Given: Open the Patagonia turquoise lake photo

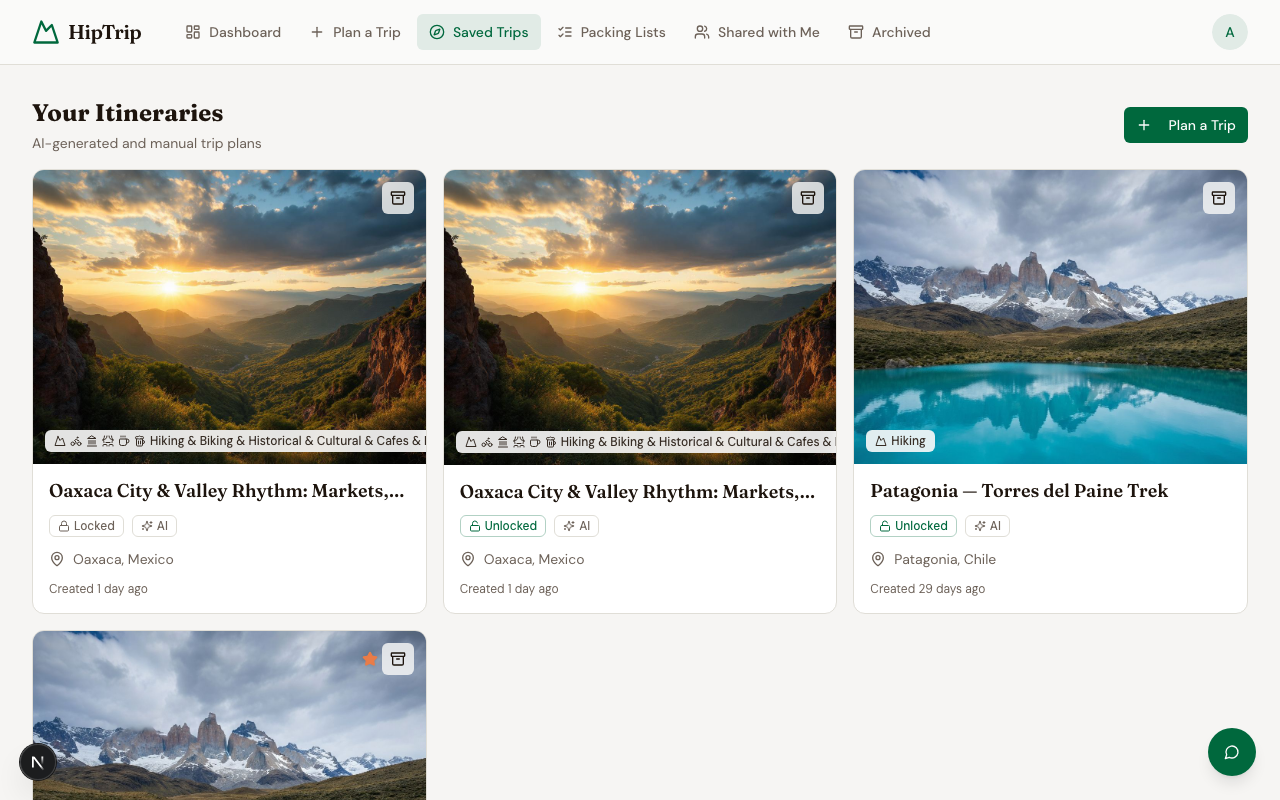Looking at the screenshot, I should (1050, 317).
